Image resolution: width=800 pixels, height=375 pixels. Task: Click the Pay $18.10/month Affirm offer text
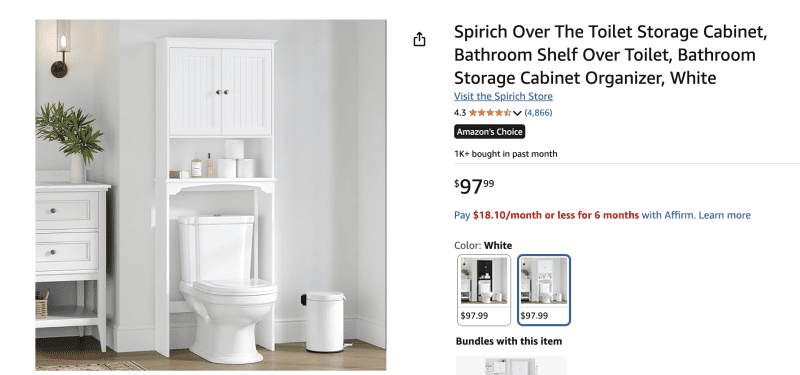tap(546, 215)
